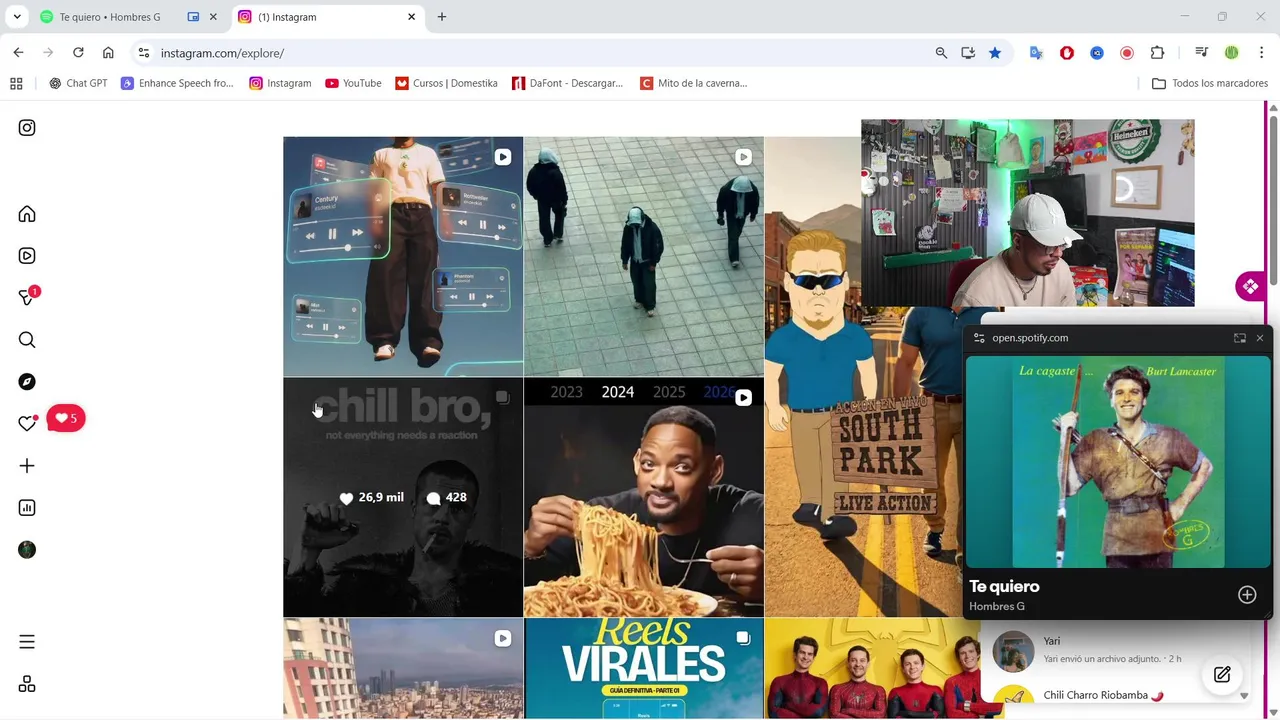Toggle the bookmark star for this page
This screenshot has width=1280, height=720.
[995, 53]
